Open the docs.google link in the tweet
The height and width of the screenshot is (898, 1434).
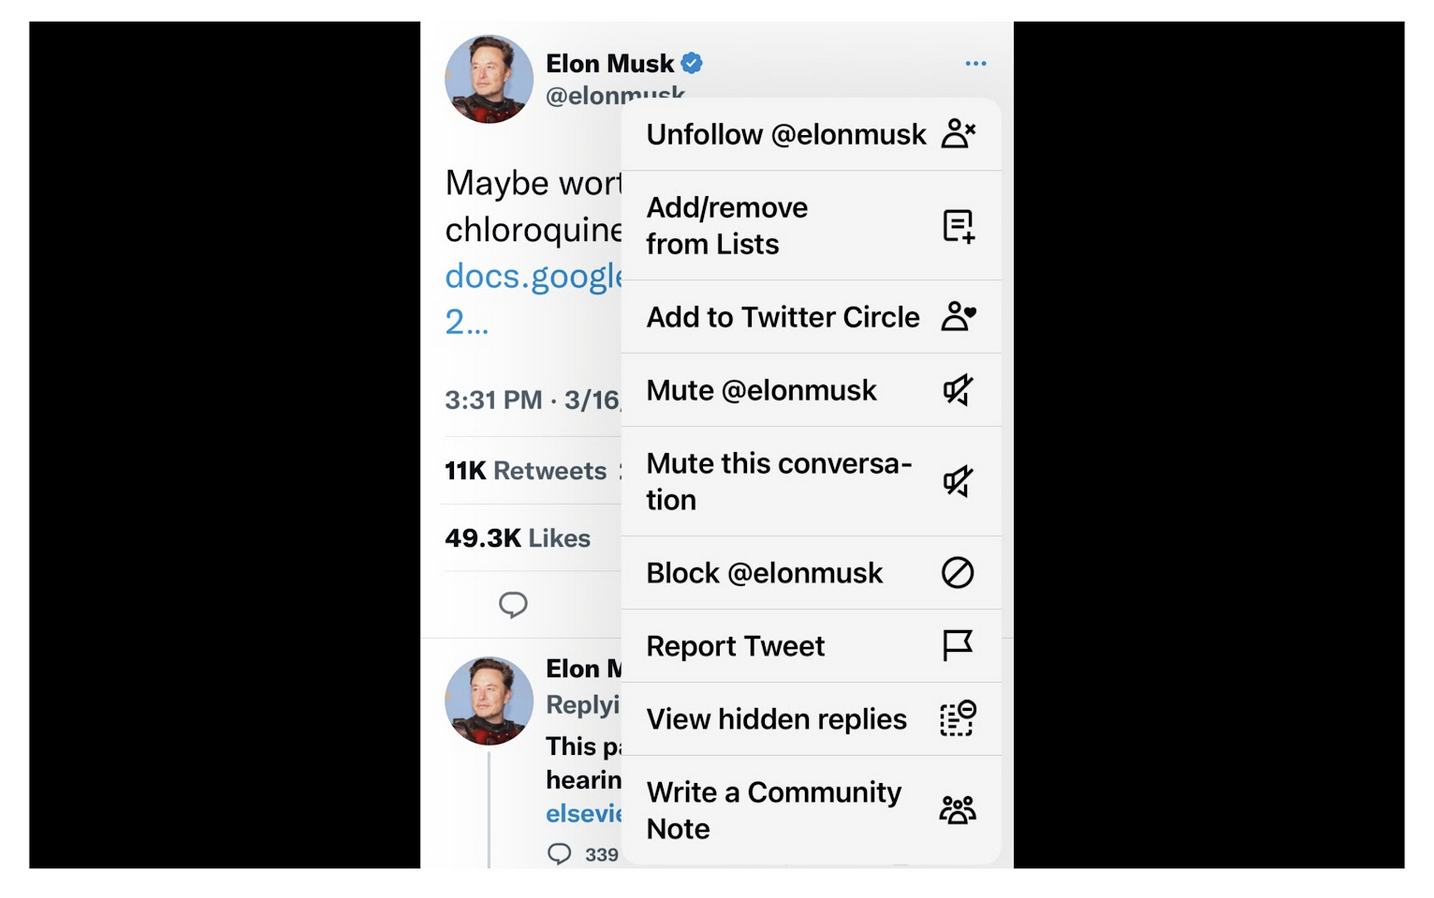pyautogui.click(x=533, y=277)
